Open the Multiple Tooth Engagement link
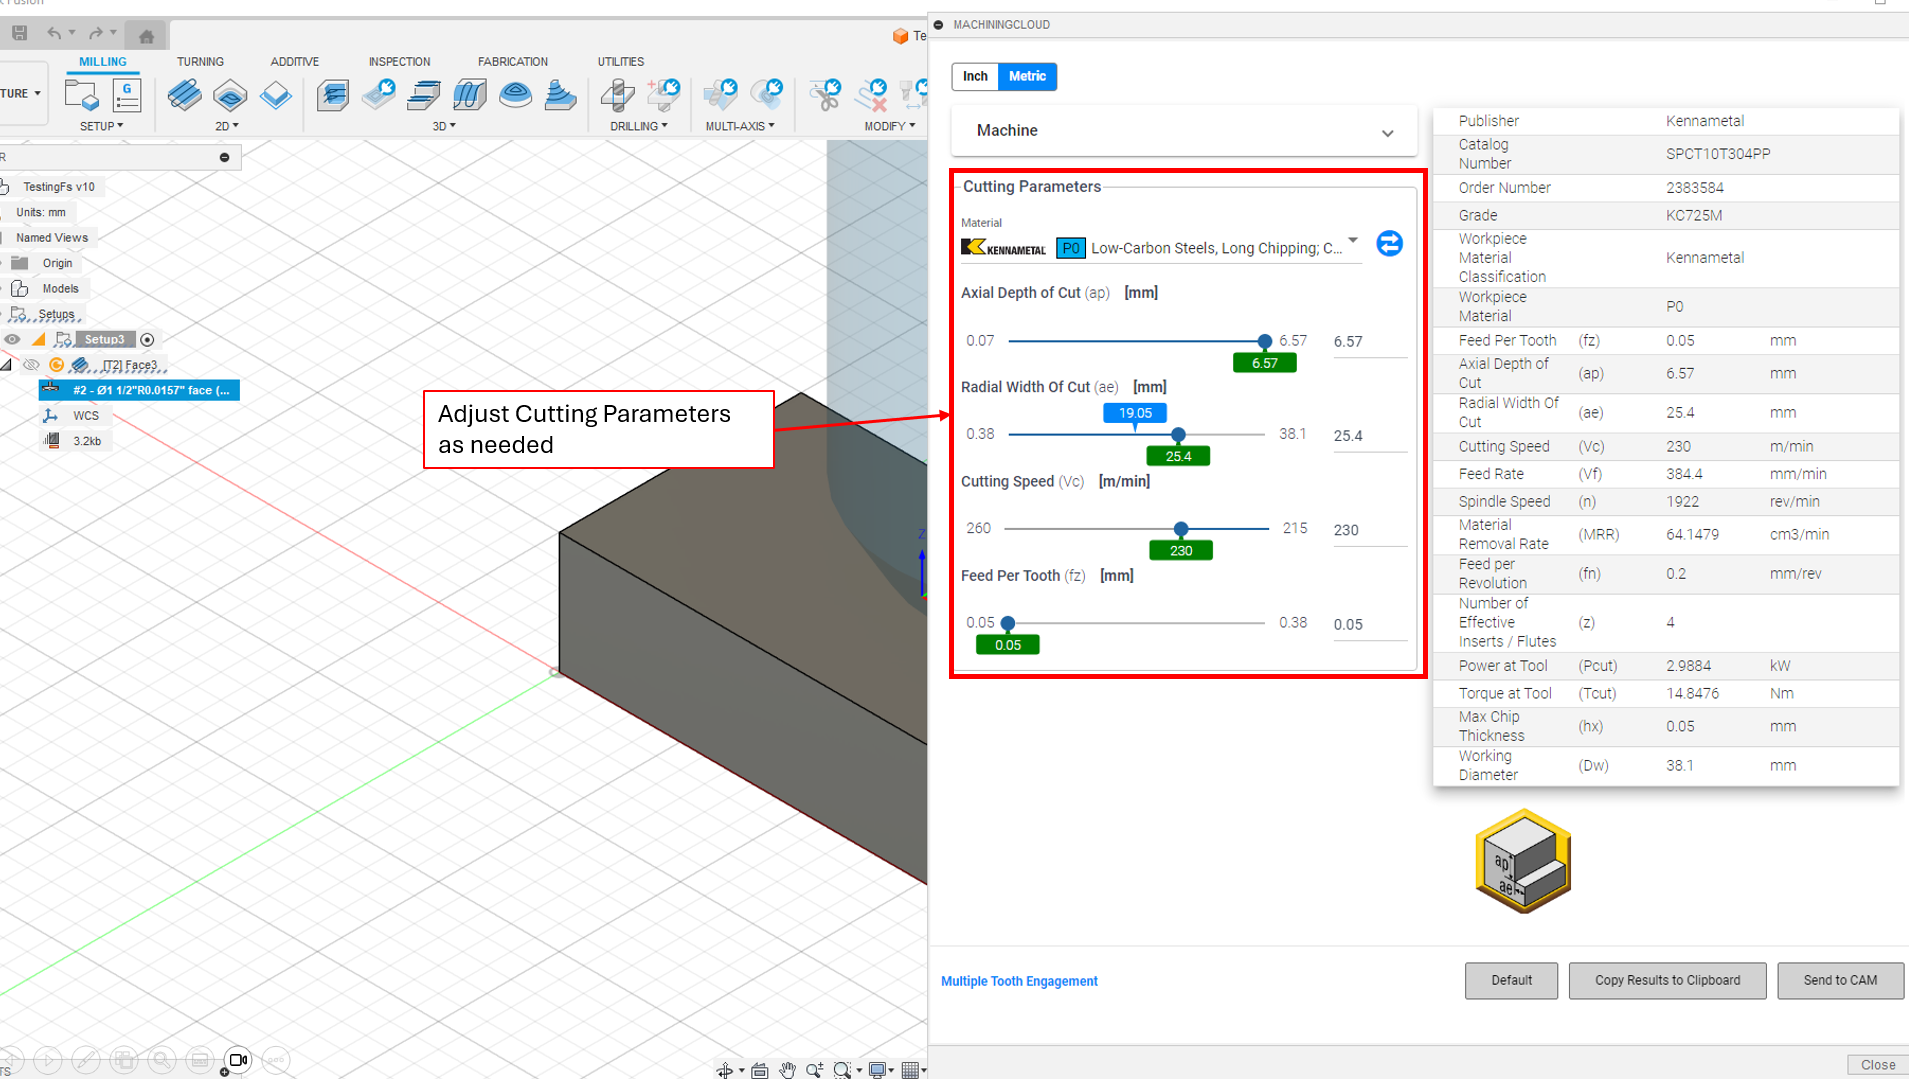The width and height of the screenshot is (1909, 1079). pos(1019,982)
